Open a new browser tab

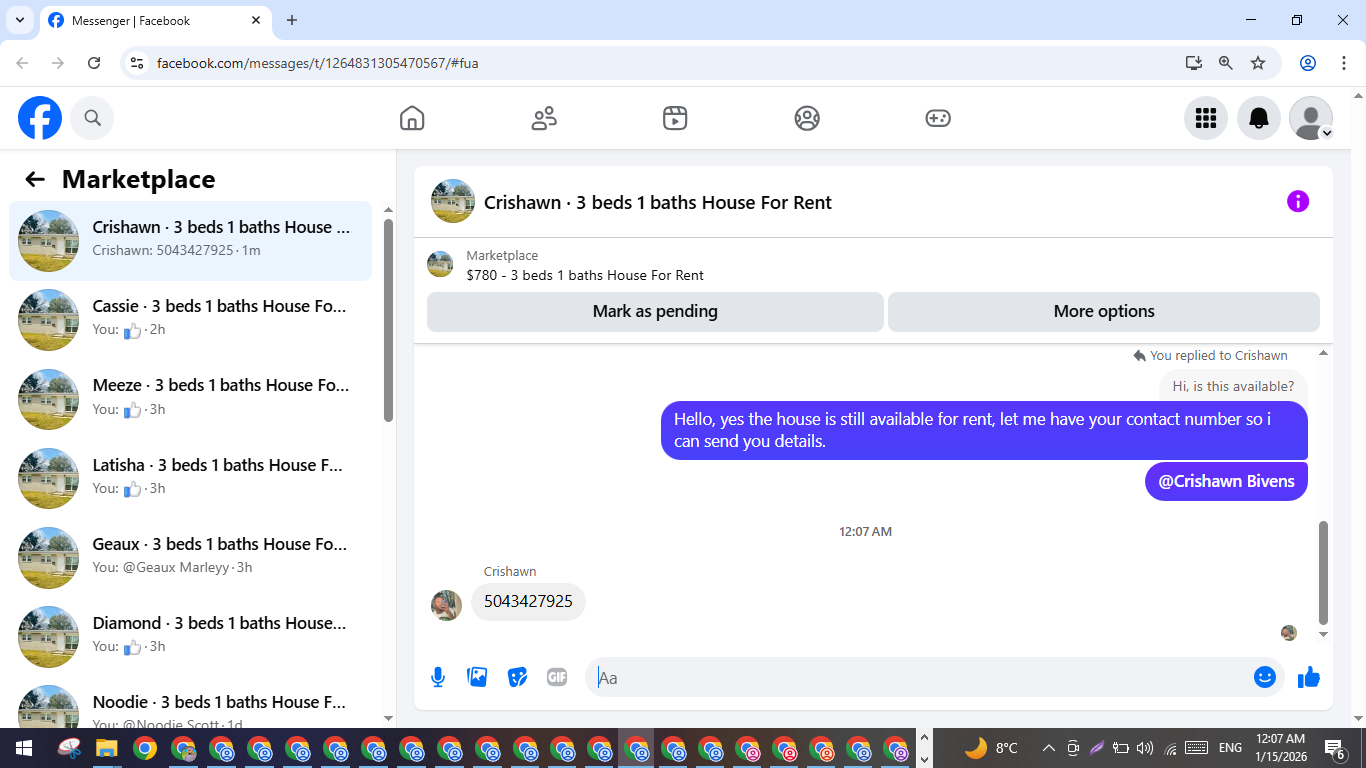coord(292,20)
